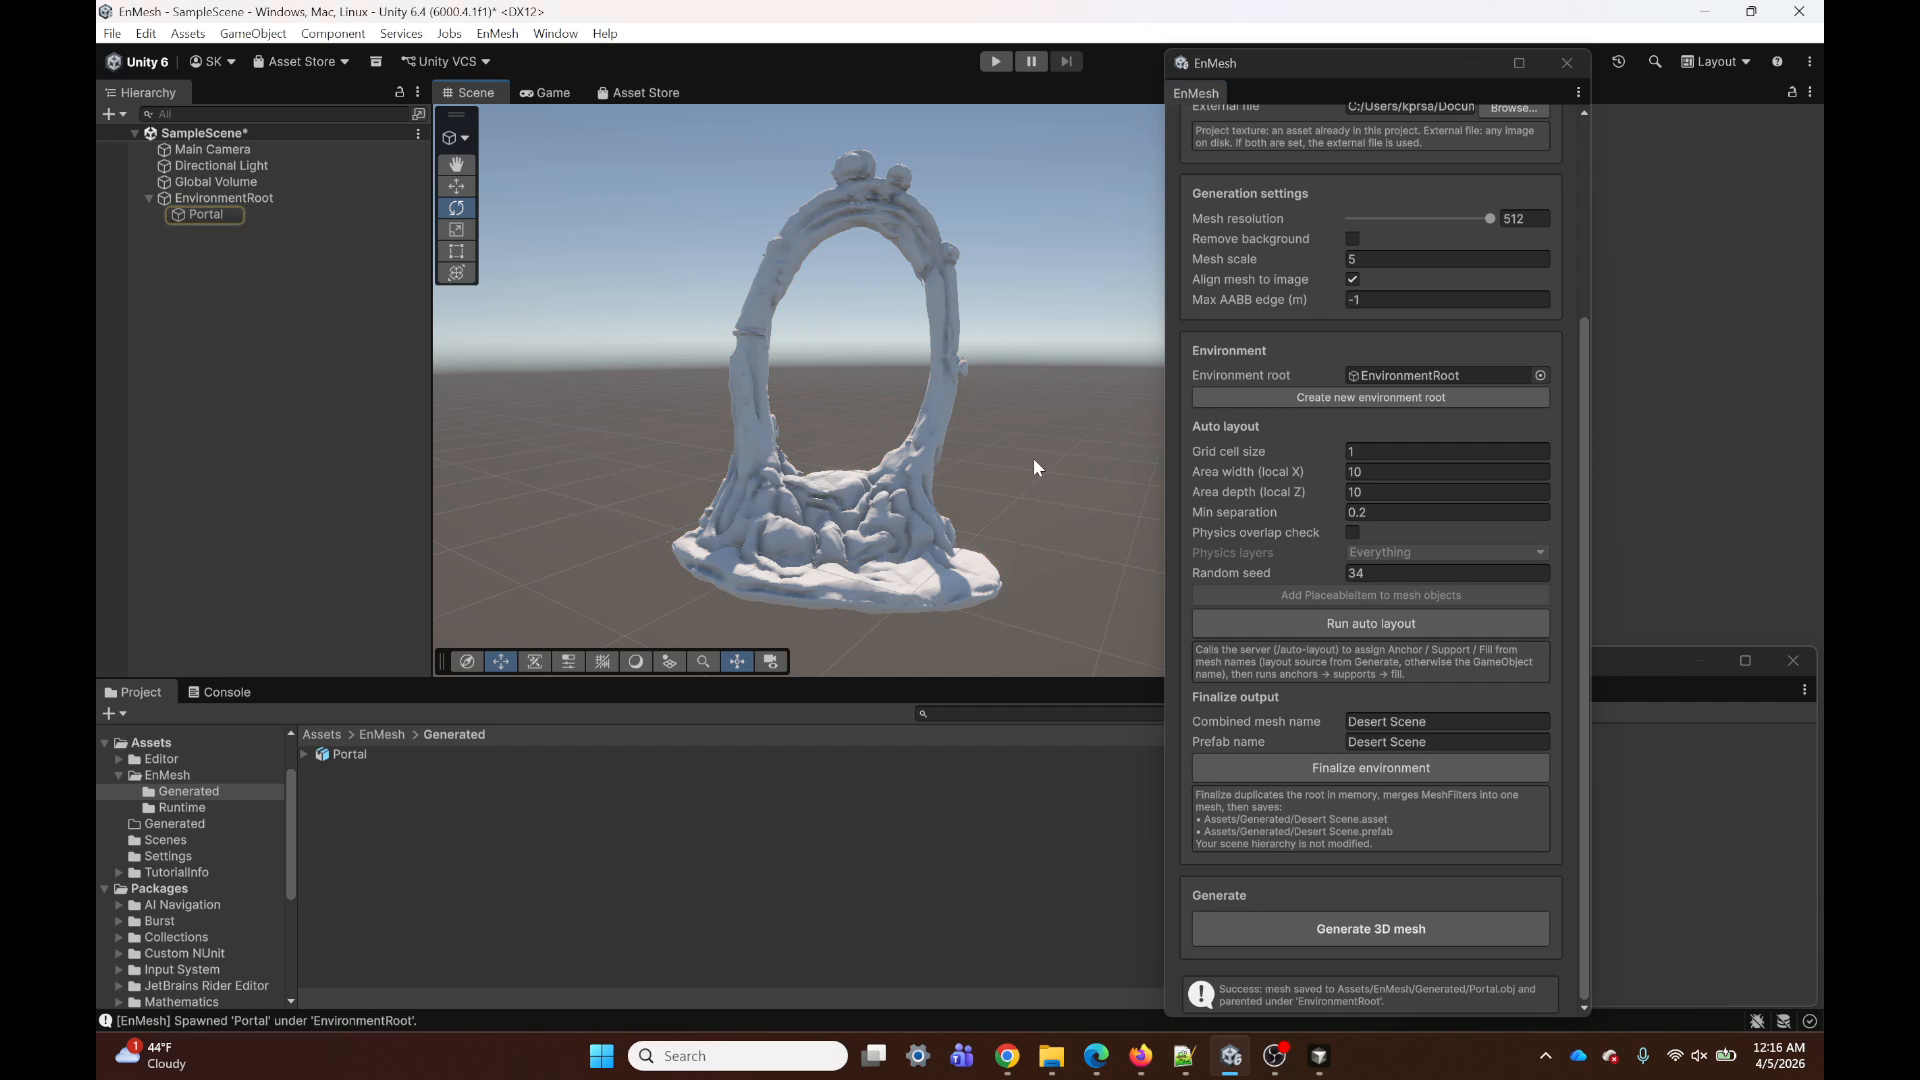Collapse the EnvironmentRoot hierarchy item
The width and height of the screenshot is (1920, 1080).
(x=149, y=199)
